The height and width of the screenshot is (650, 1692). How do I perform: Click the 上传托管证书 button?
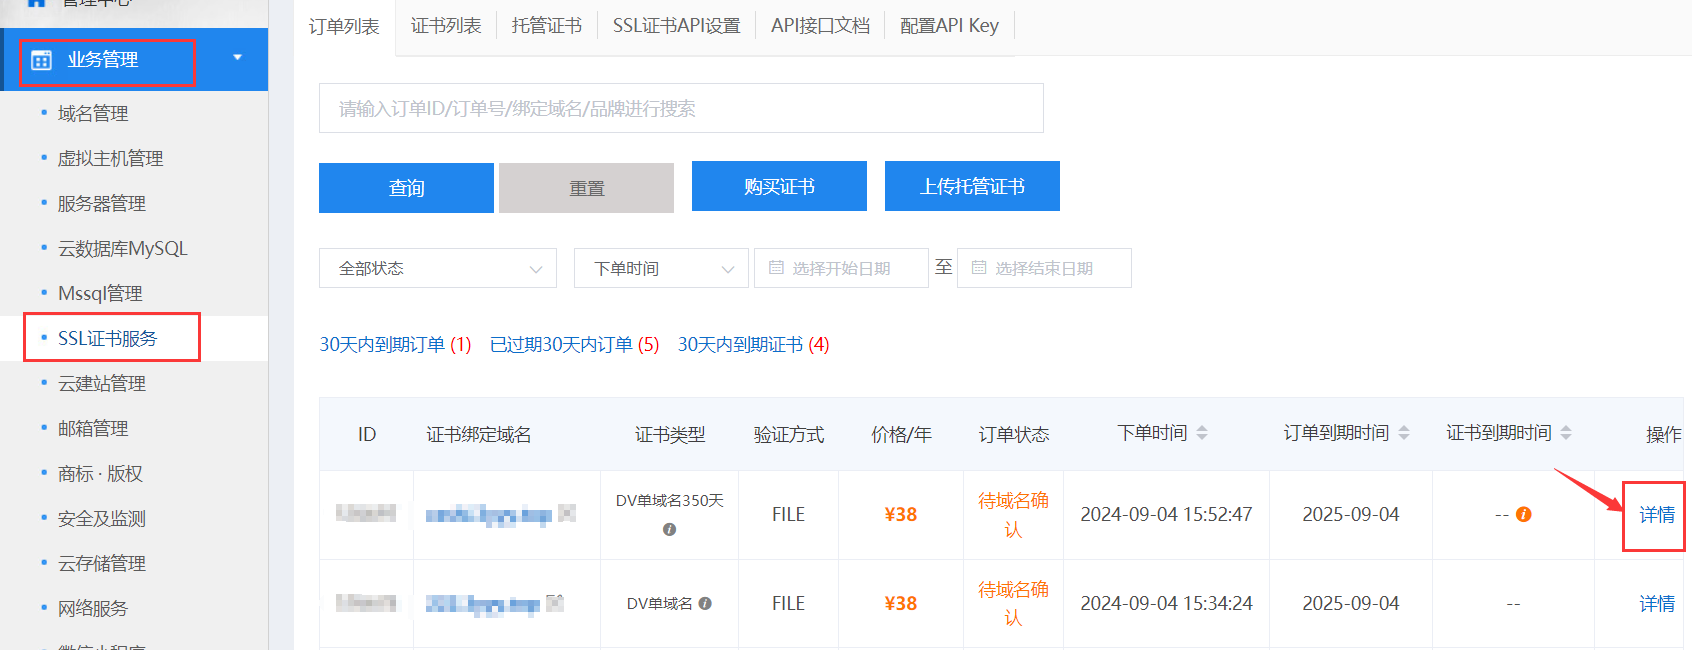click(x=972, y=187)
